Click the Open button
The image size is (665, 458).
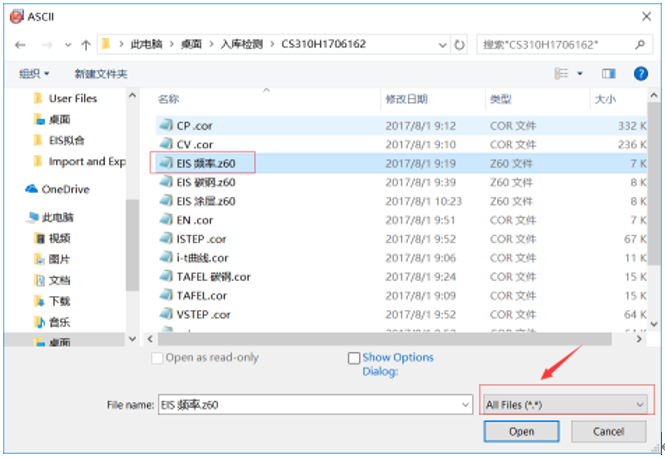coord(521,431)
